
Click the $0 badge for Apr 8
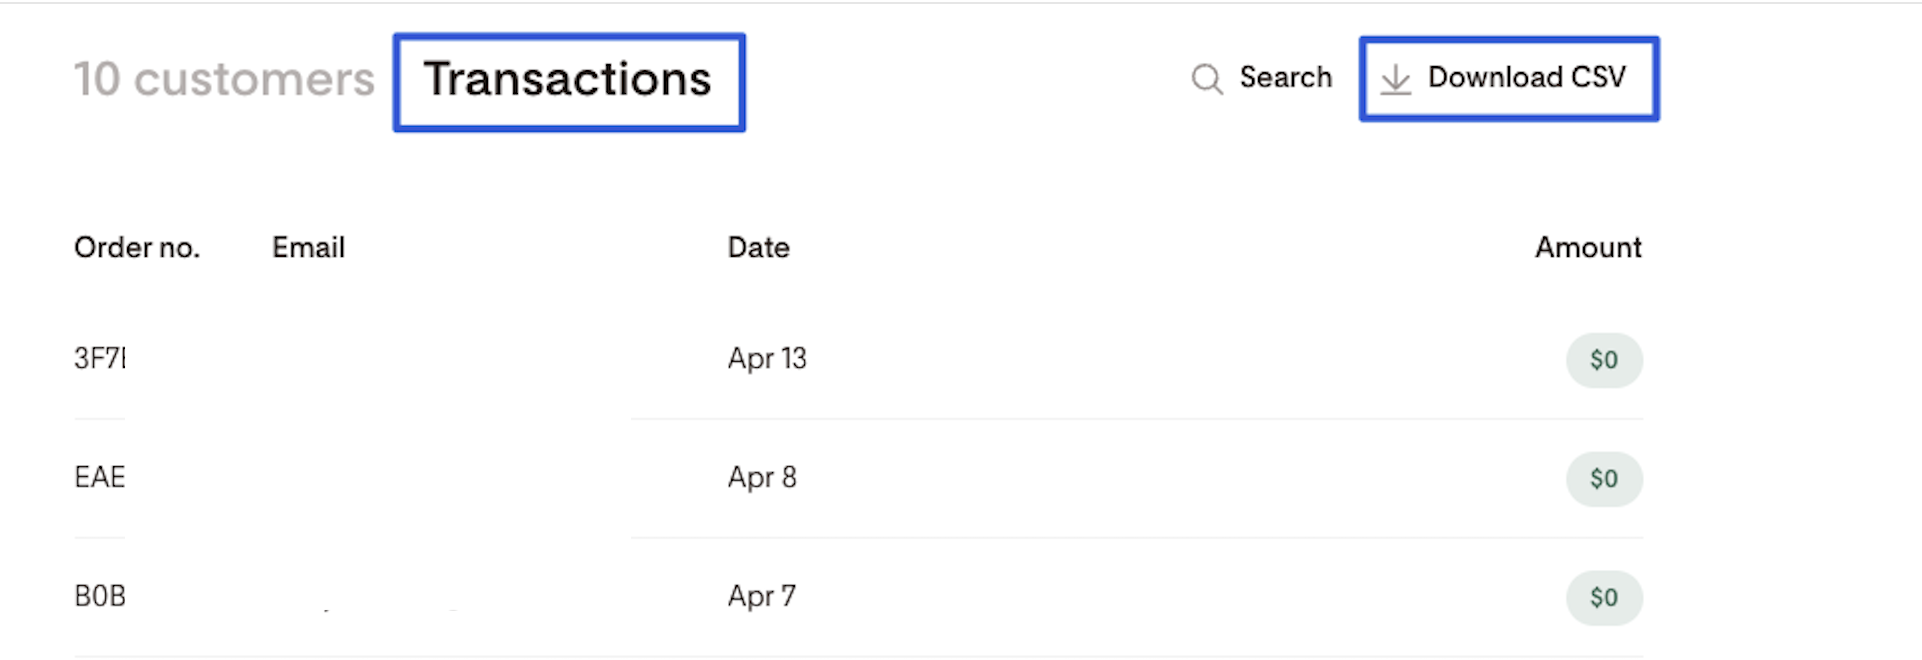click(1603, 479)
